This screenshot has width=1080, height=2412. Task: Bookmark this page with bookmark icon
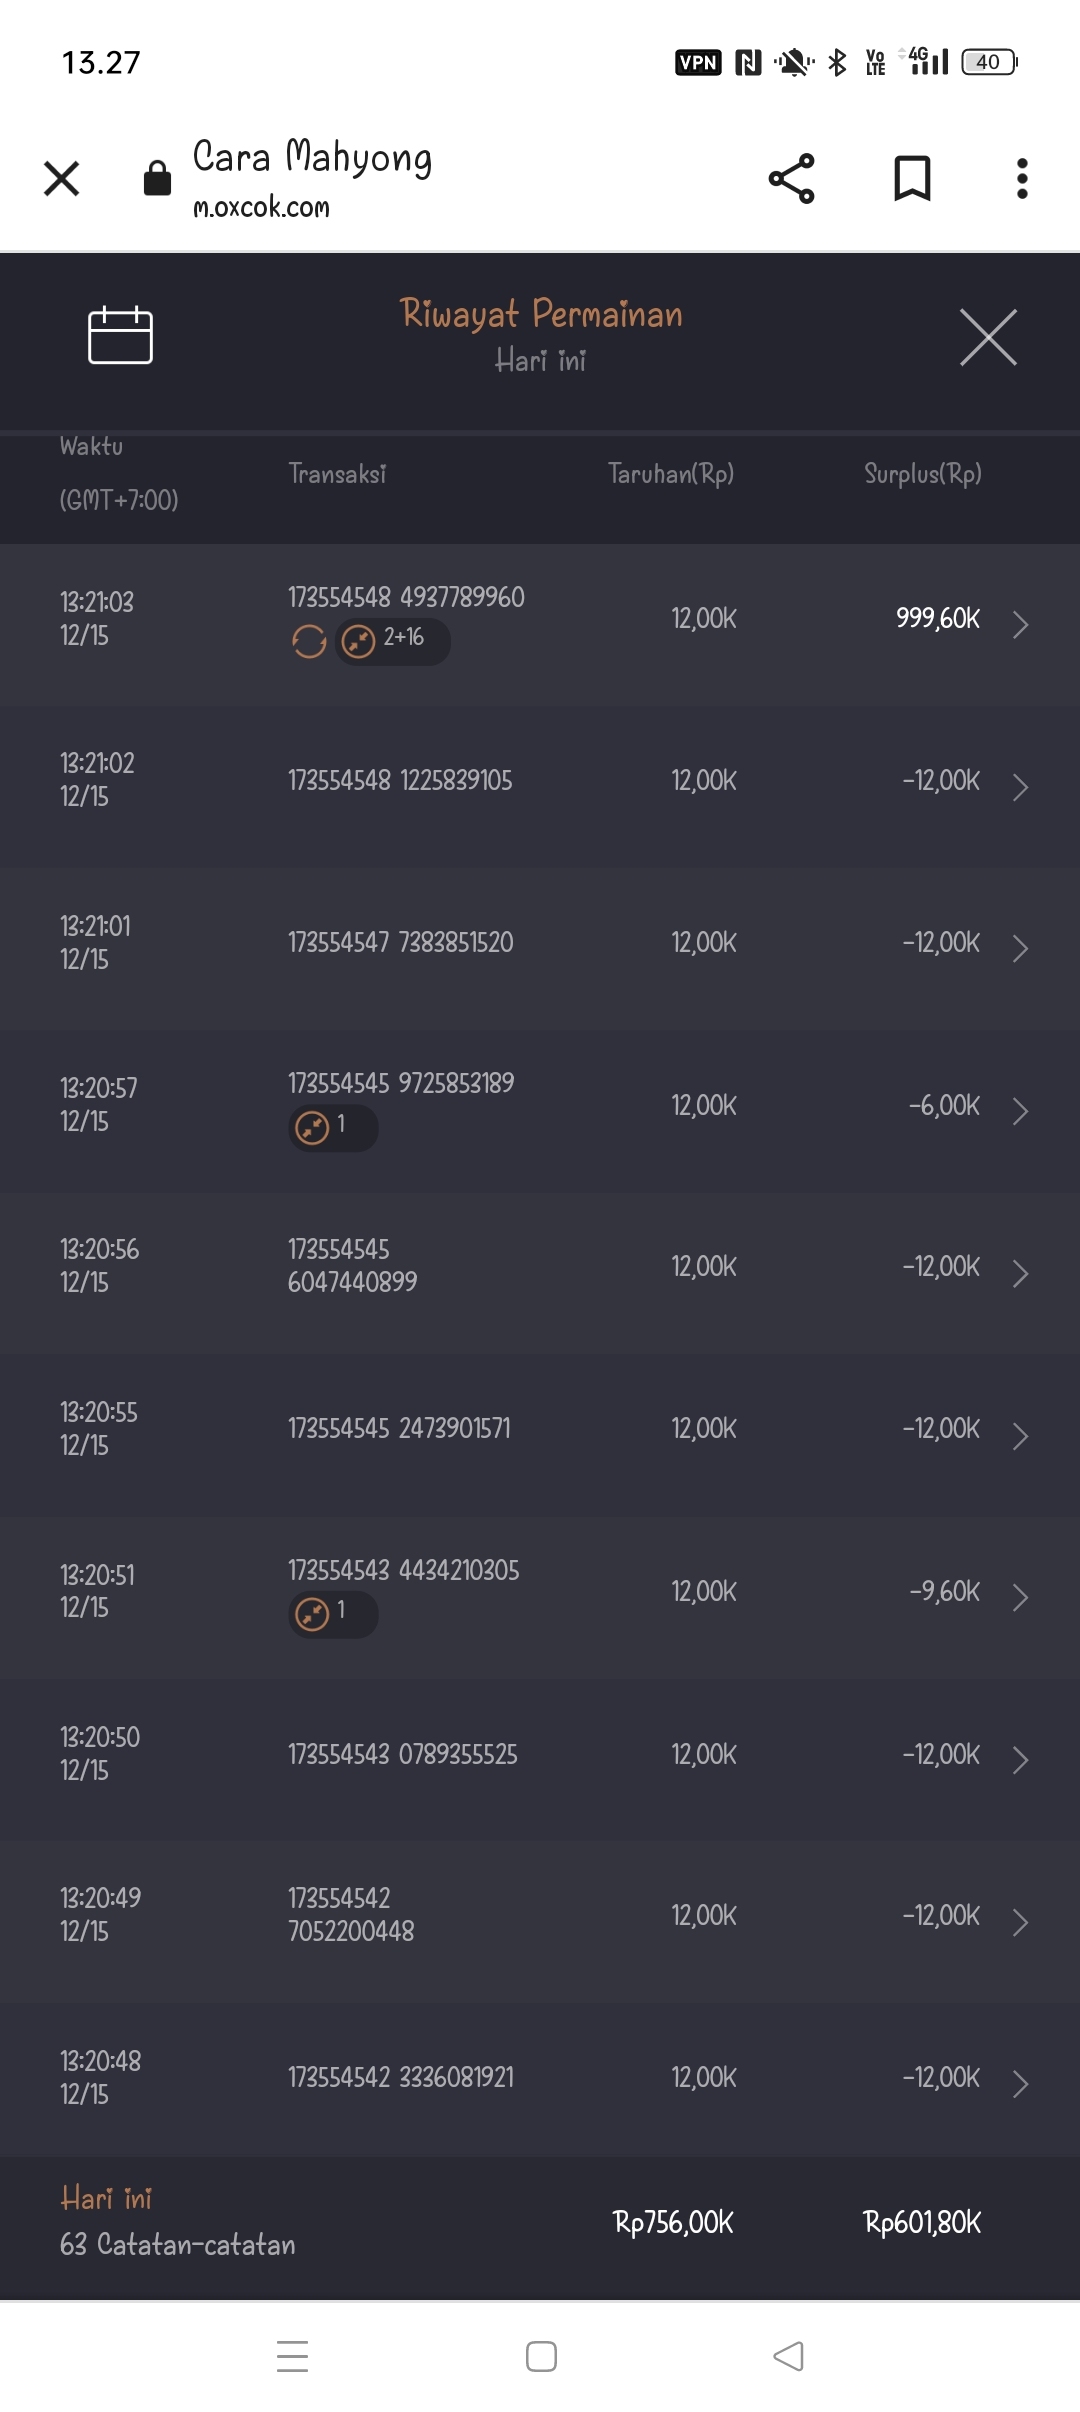coord(911,179)
